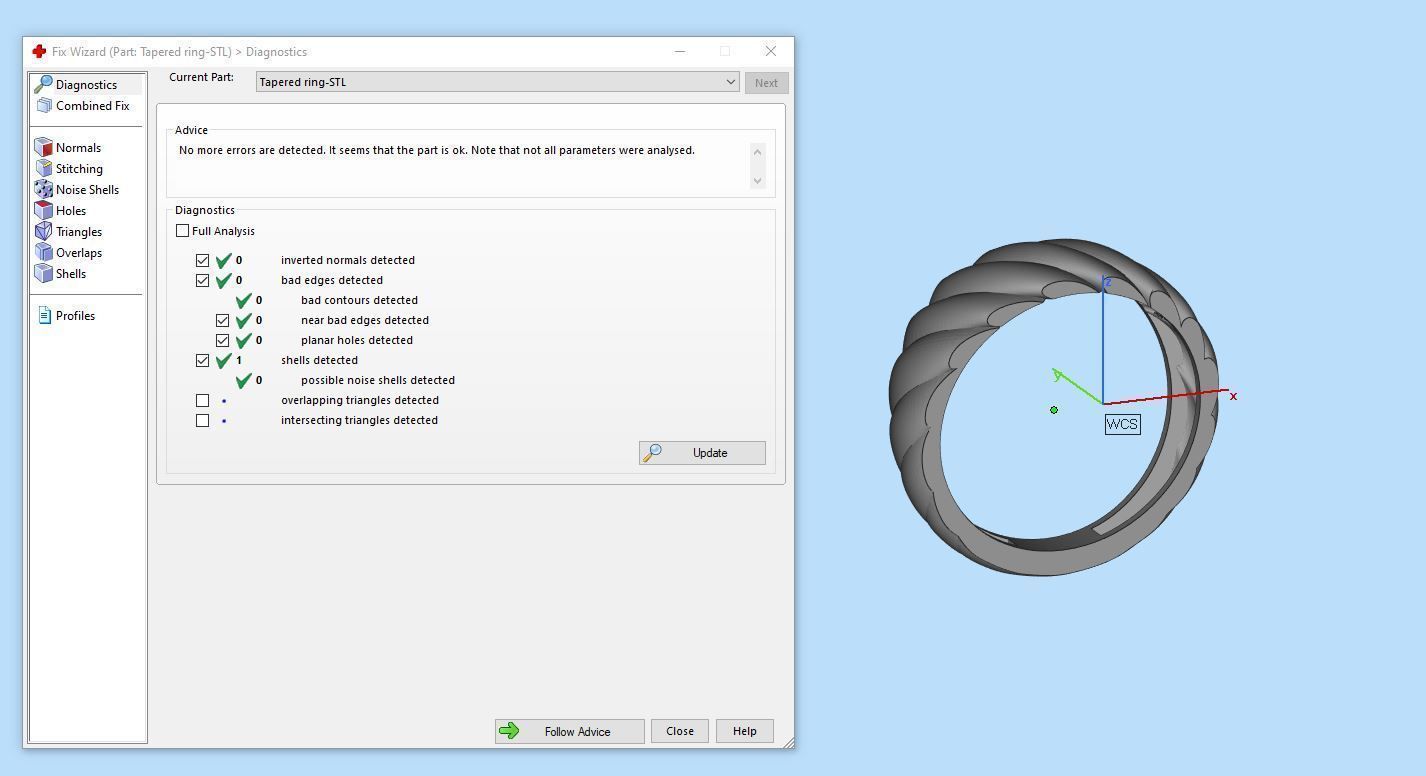Switch to the Diagnostics page
Screen dimensions: 1426x776
pos(86,85)
